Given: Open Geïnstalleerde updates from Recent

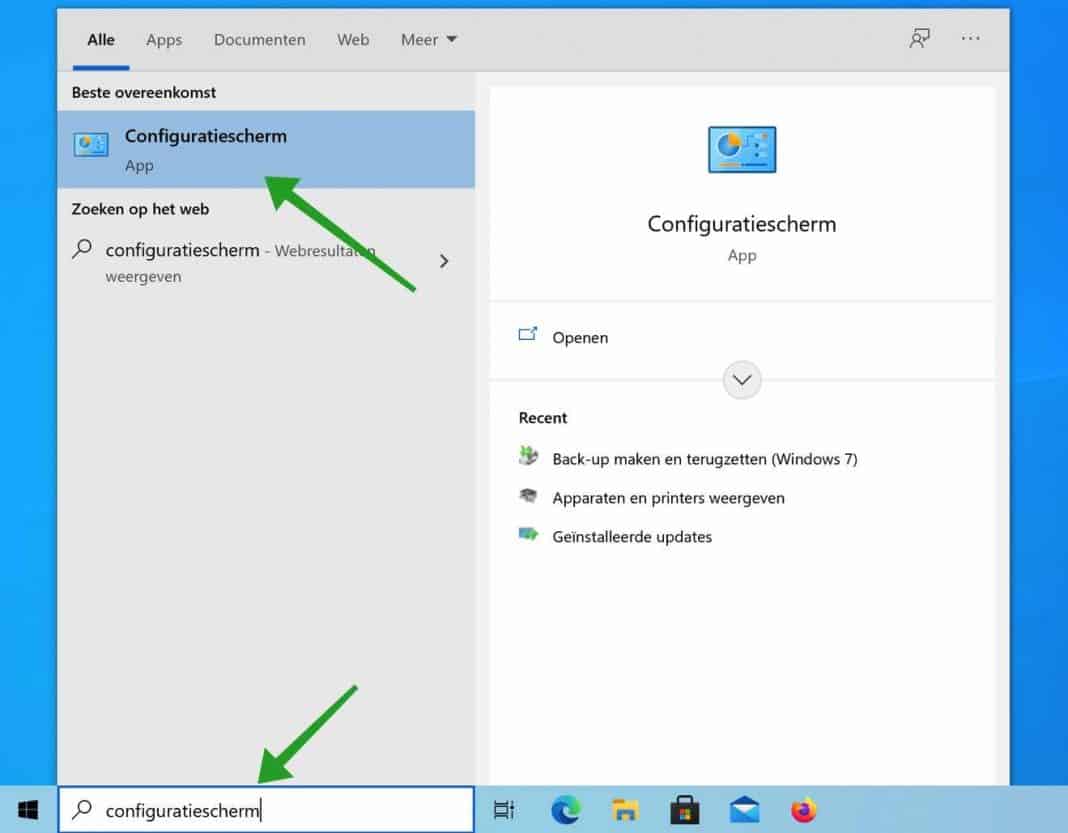Looking at the screenshot, I should (x=631, y=536).
